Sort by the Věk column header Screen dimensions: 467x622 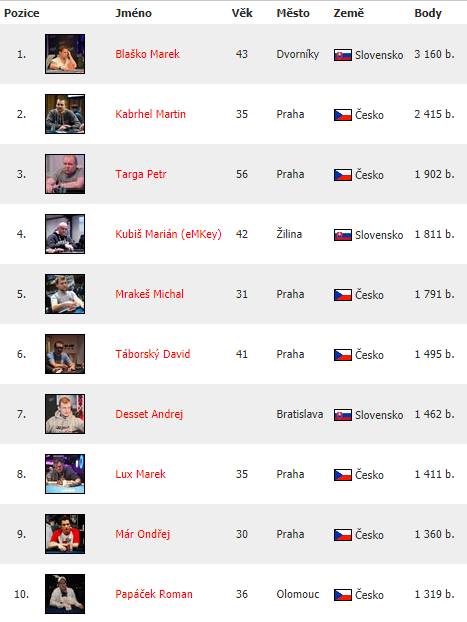click(242, 13)
